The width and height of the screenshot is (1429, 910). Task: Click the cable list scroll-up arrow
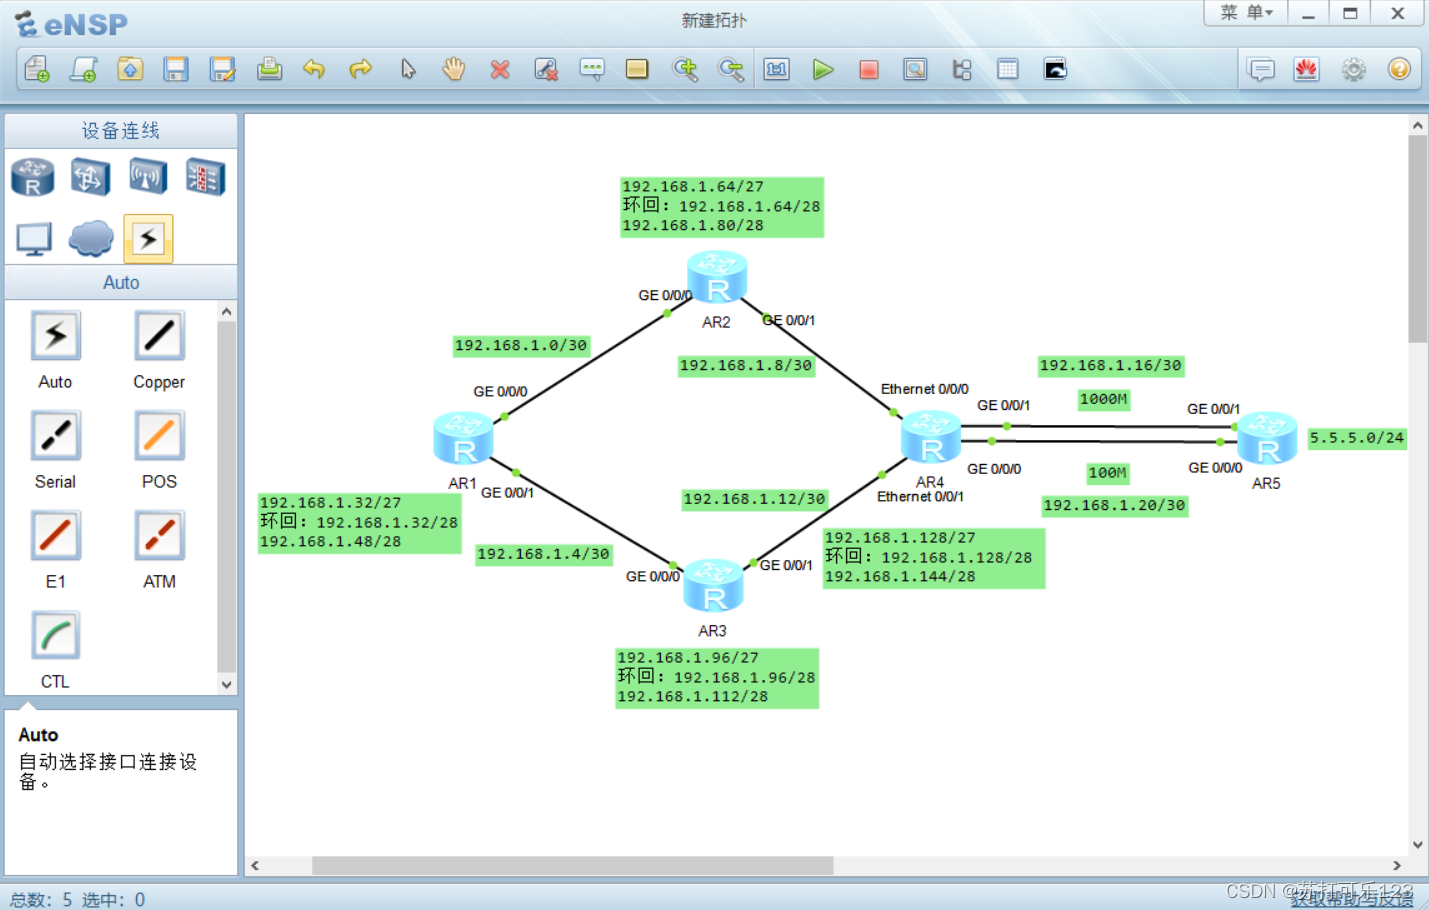[x=227, y=312]
